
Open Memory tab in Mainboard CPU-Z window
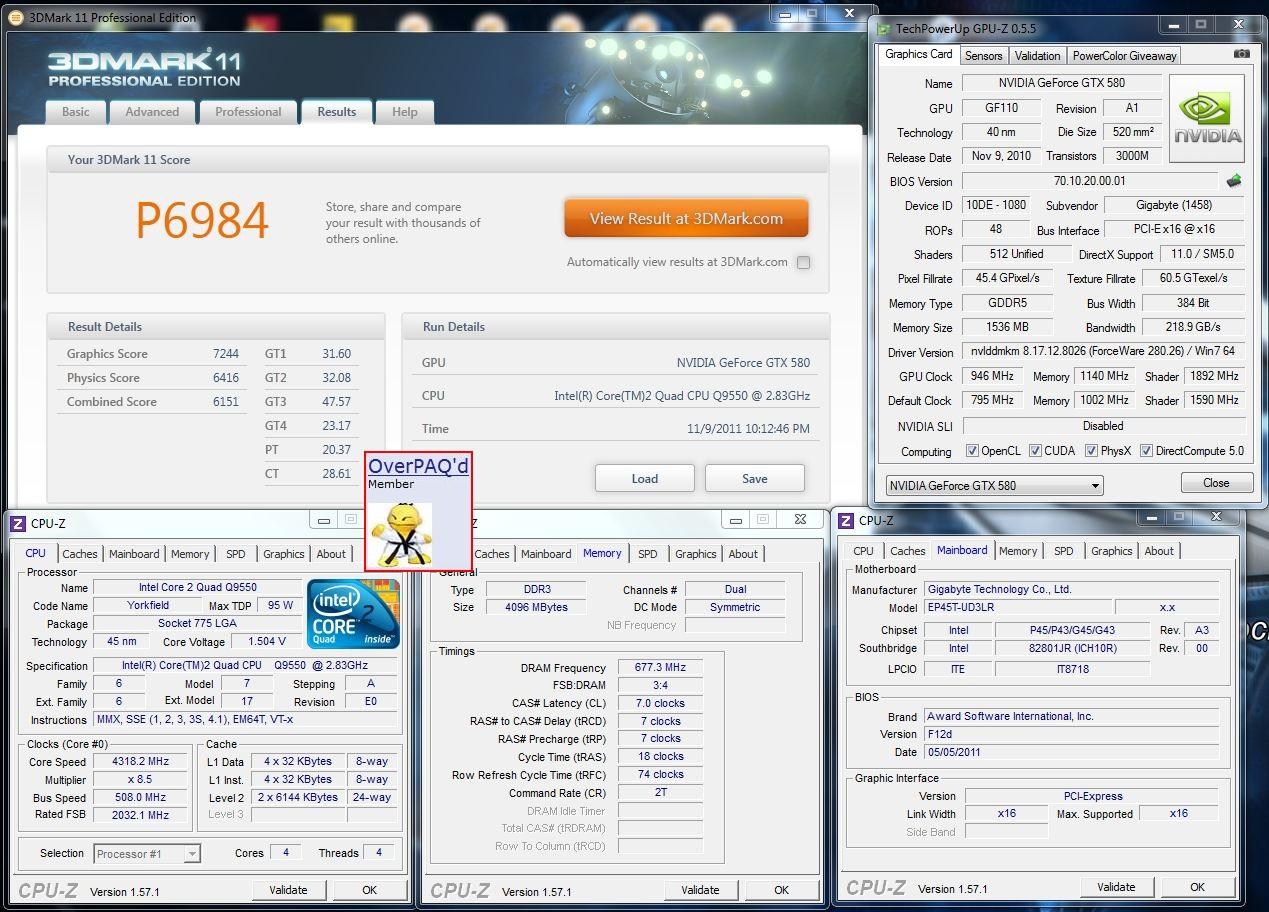tap(1018, 551)
